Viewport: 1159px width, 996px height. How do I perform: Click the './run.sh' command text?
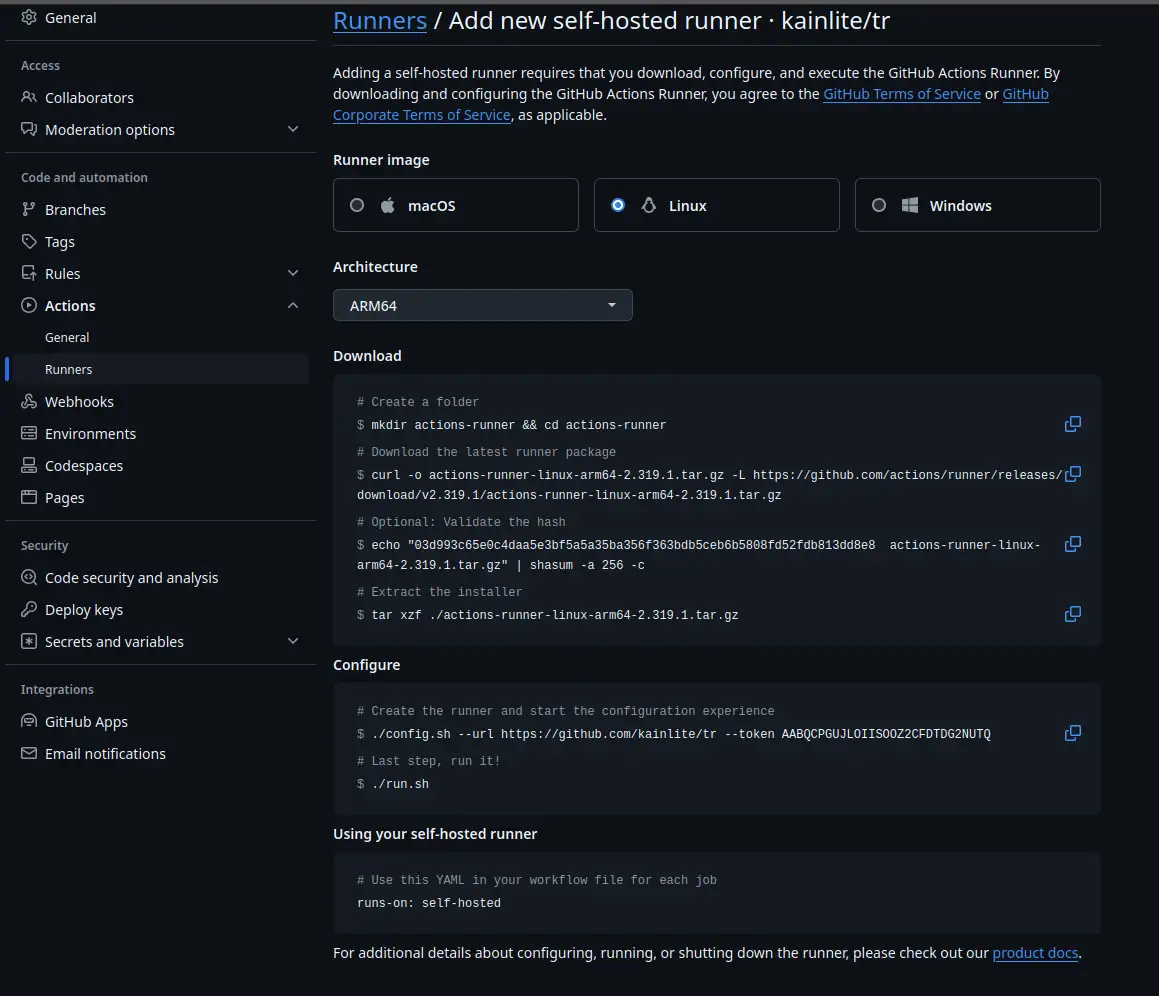400,784
